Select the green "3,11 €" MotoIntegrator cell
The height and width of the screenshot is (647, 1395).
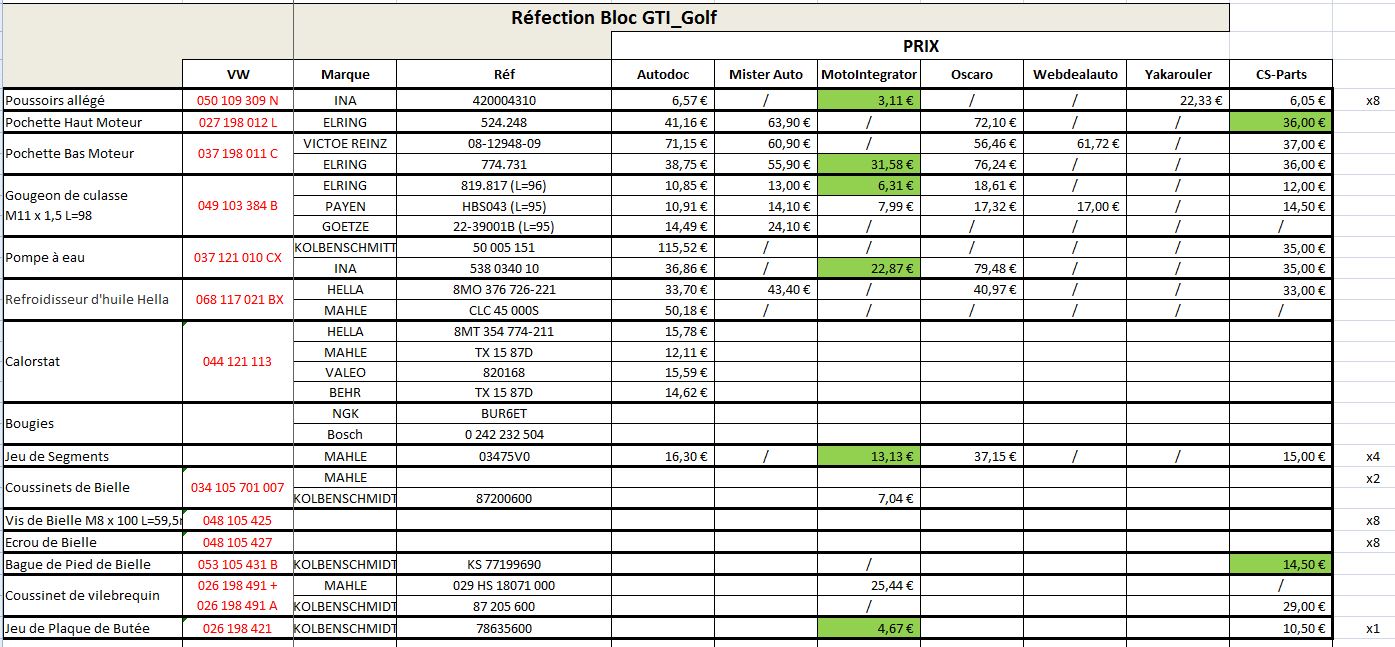click(869, 100)
